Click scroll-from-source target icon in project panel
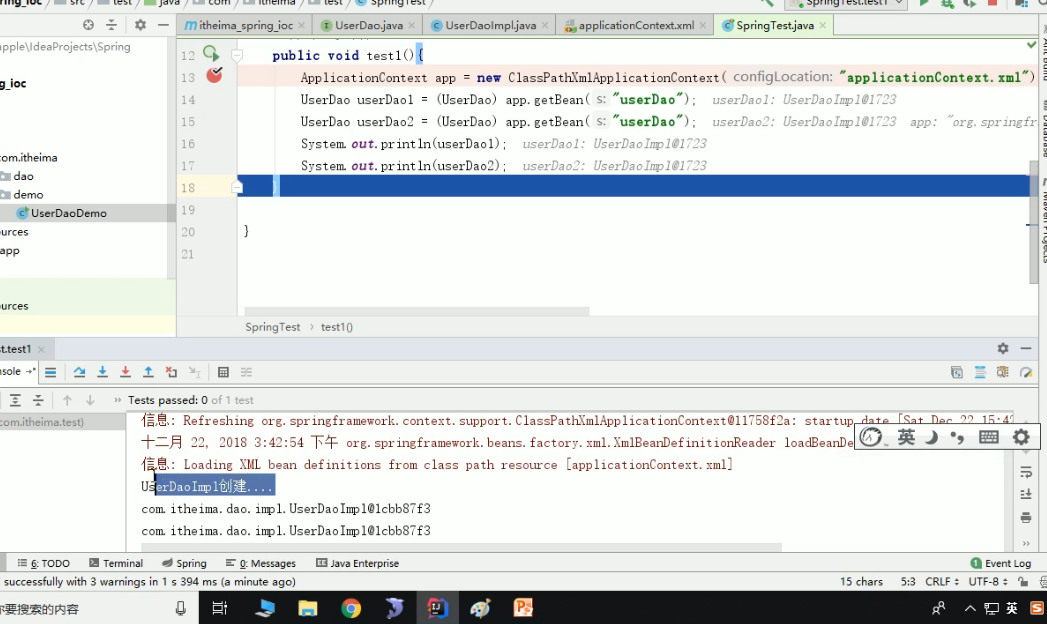This screenshot has height=624, width=1047. pyautogui.click(x=88, y=25)
